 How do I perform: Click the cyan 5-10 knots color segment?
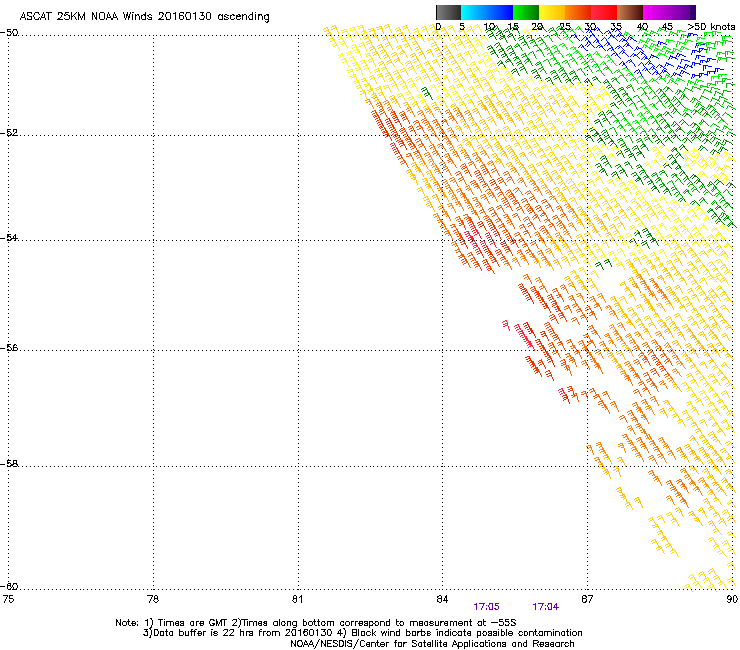[474, 12]
